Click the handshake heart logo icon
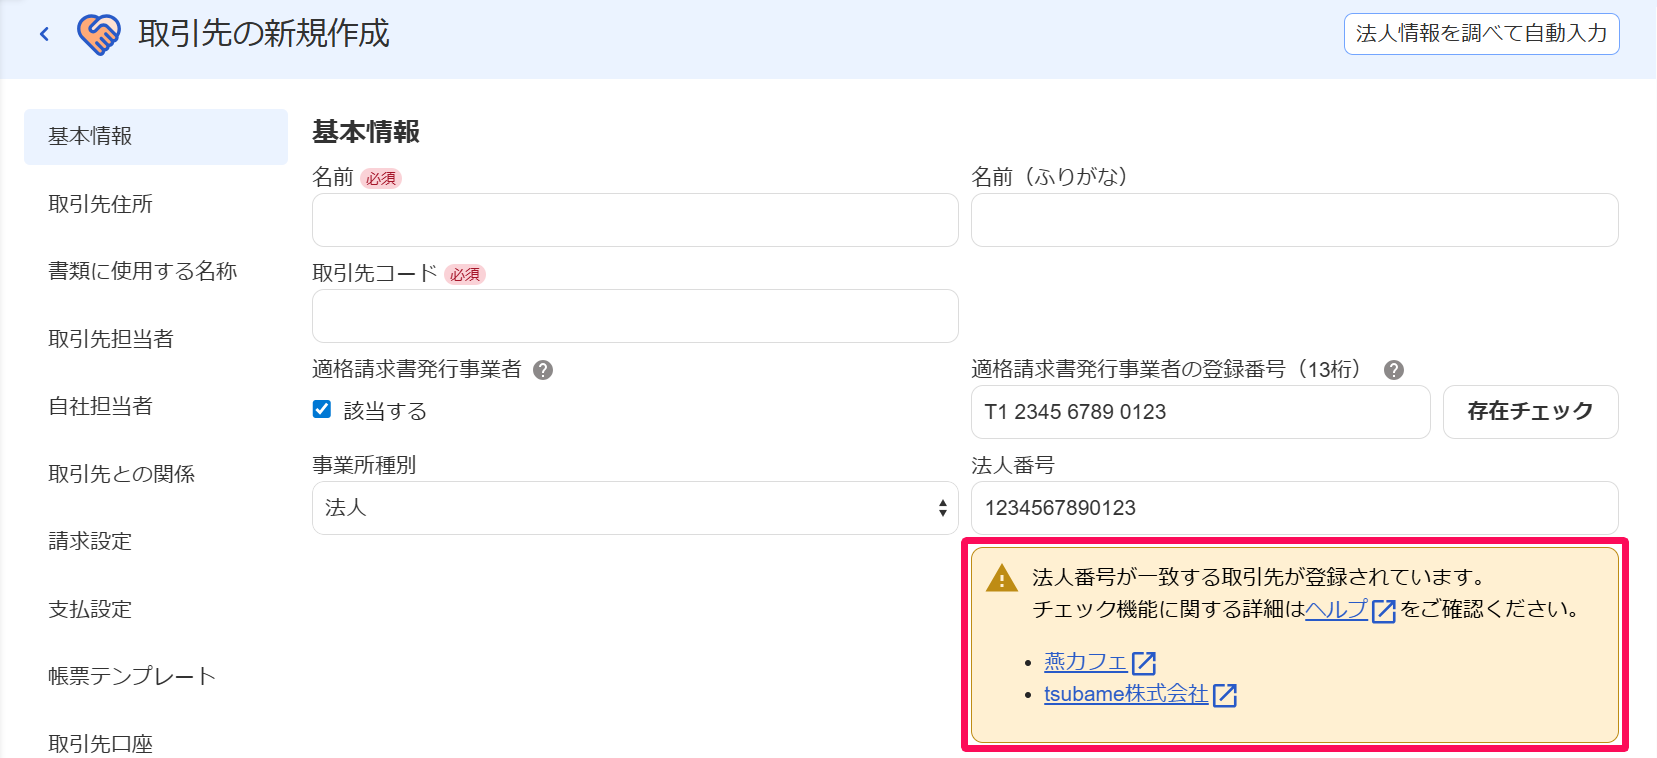 (99, 34)
